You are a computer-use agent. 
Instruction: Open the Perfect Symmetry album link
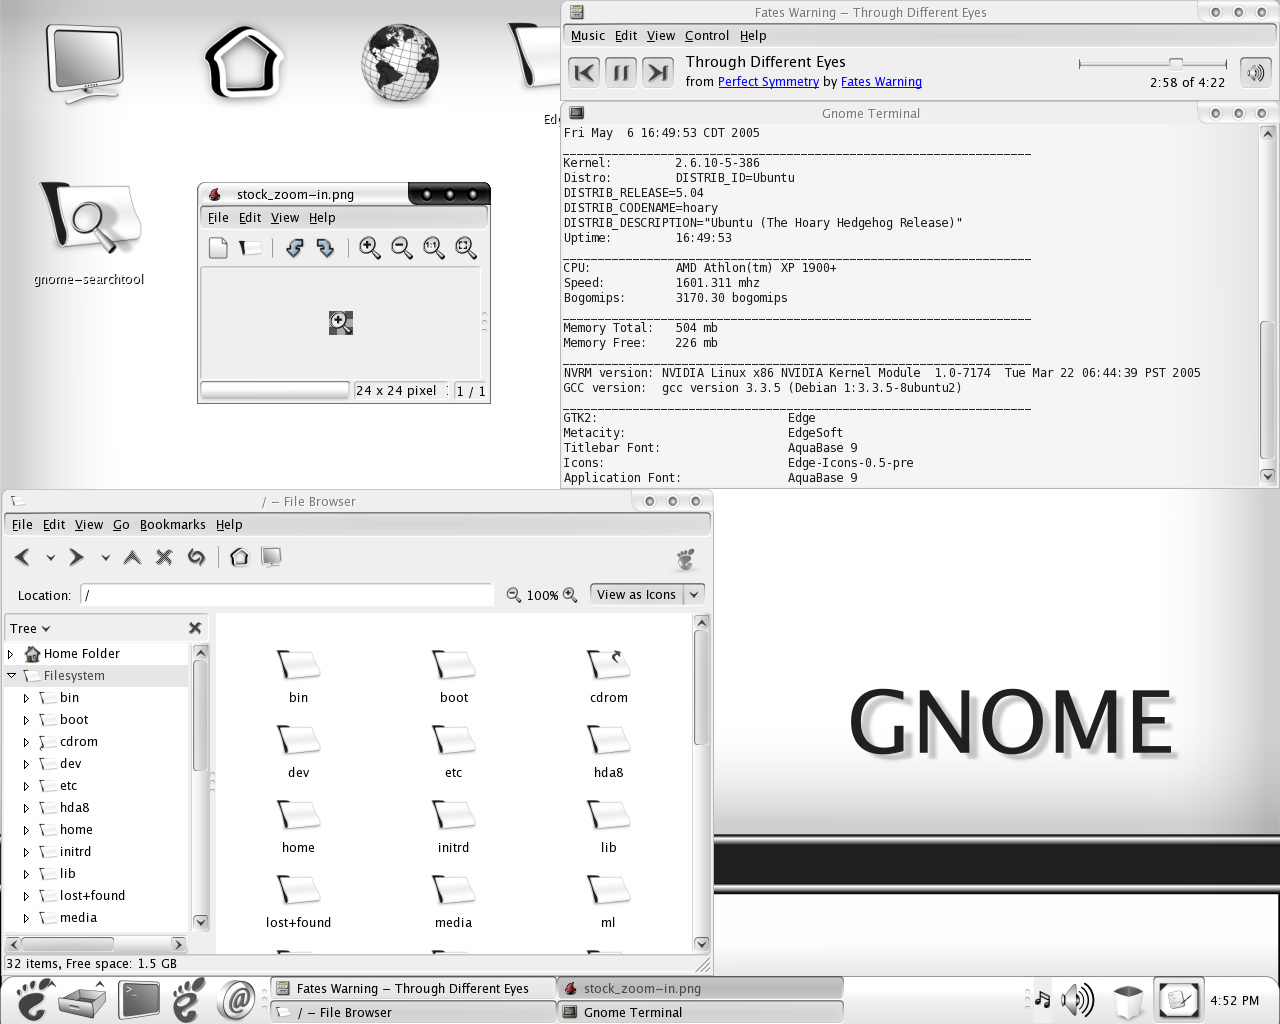(768, 82)
